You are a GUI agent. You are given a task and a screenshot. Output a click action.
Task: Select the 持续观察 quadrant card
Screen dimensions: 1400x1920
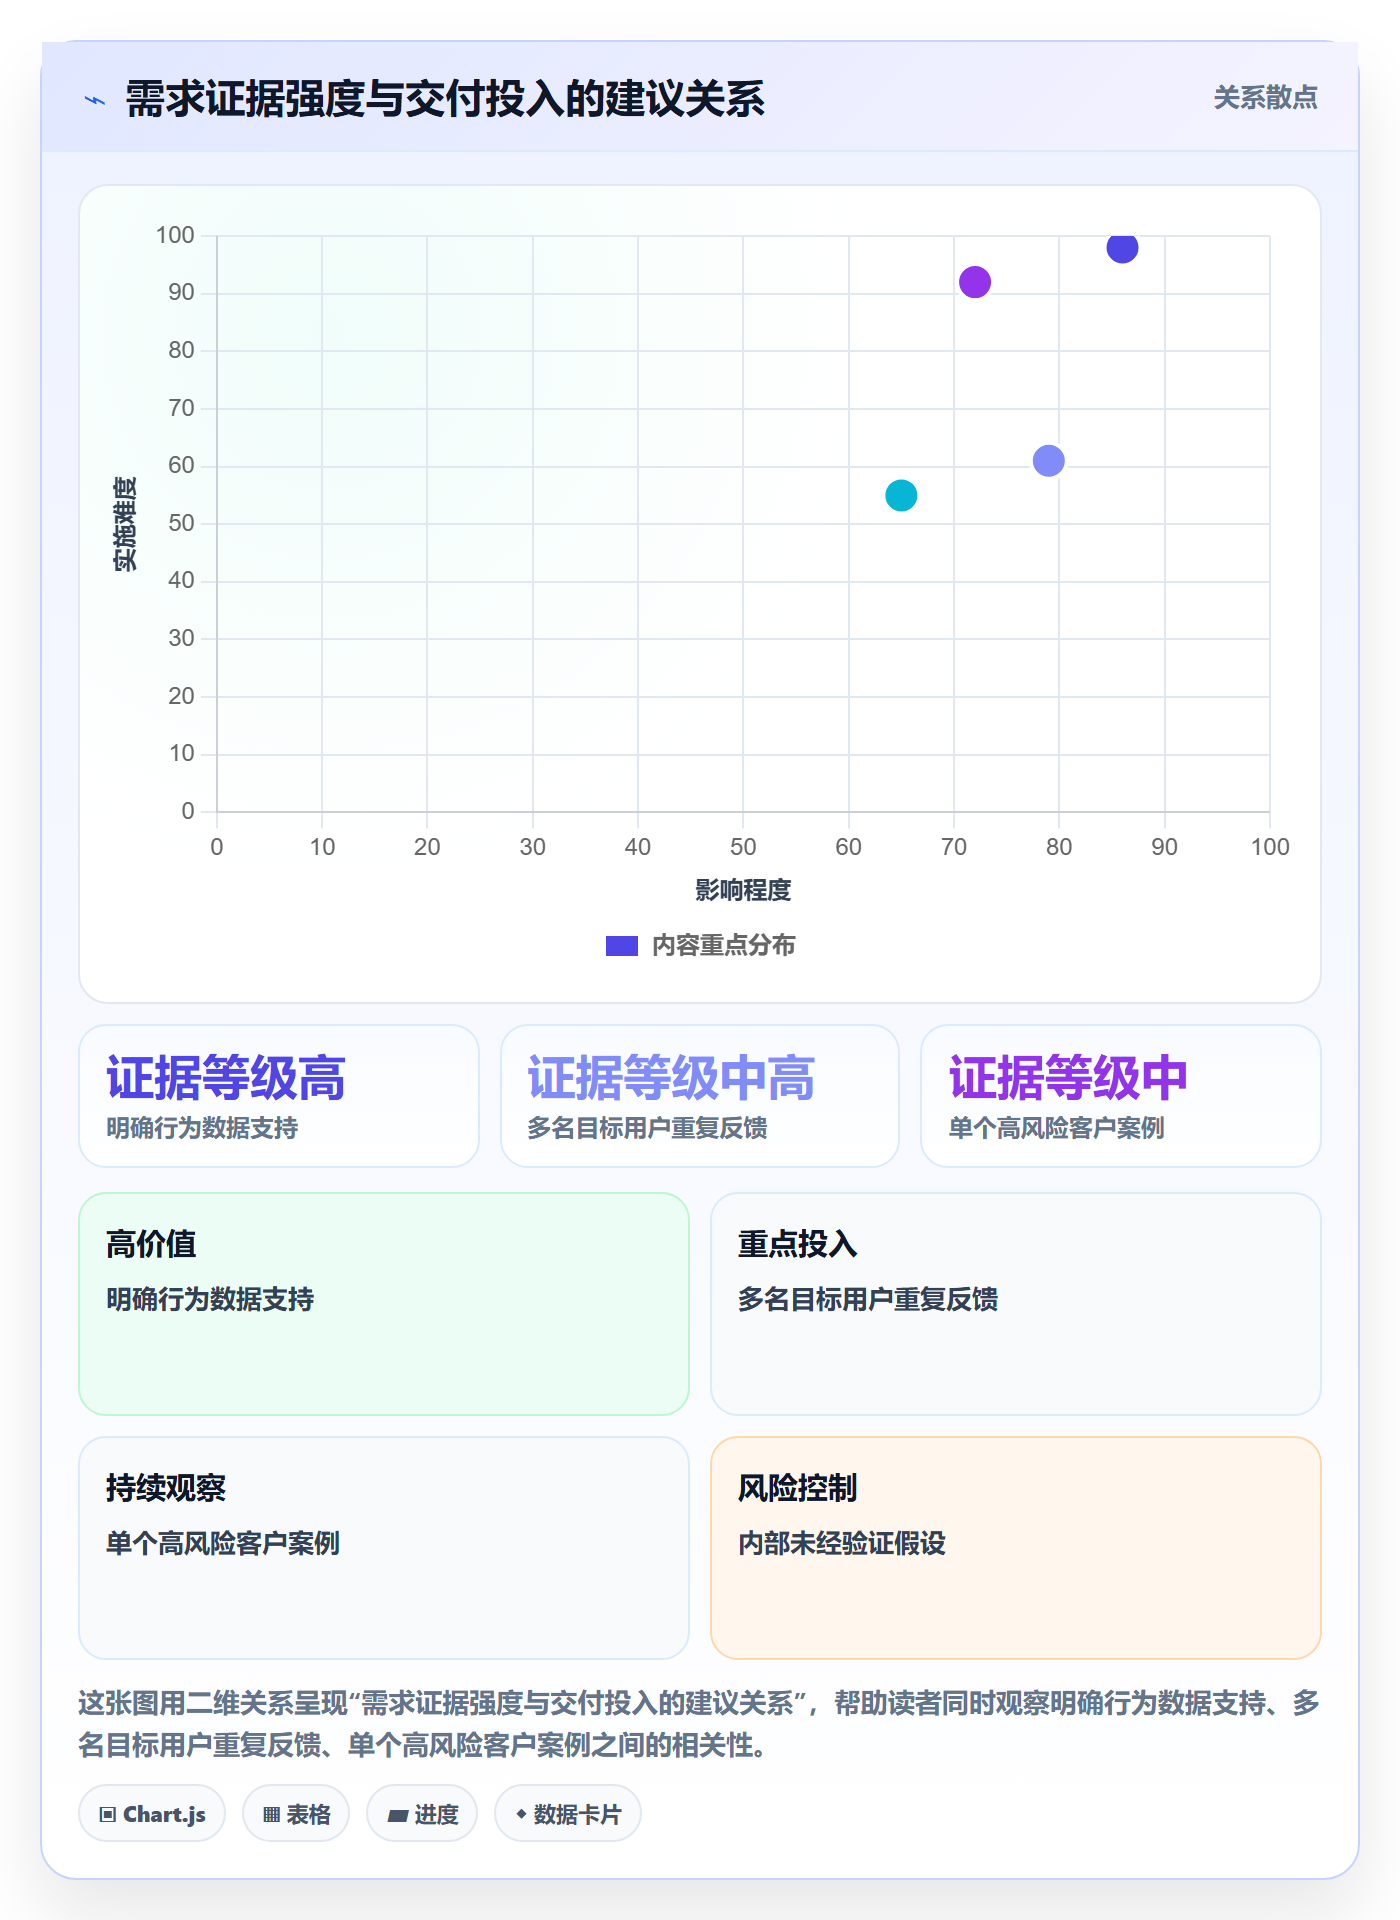pyautogui.click(x=384, y=1548)
